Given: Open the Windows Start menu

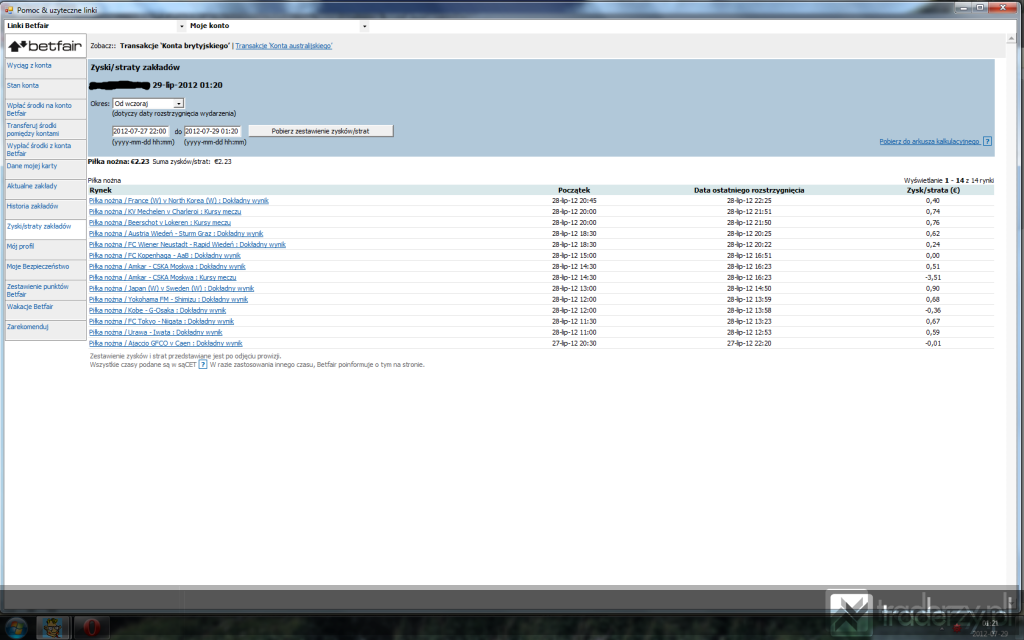Looking at the screenshot, I should pyautogui.click(x=14, y=628).
